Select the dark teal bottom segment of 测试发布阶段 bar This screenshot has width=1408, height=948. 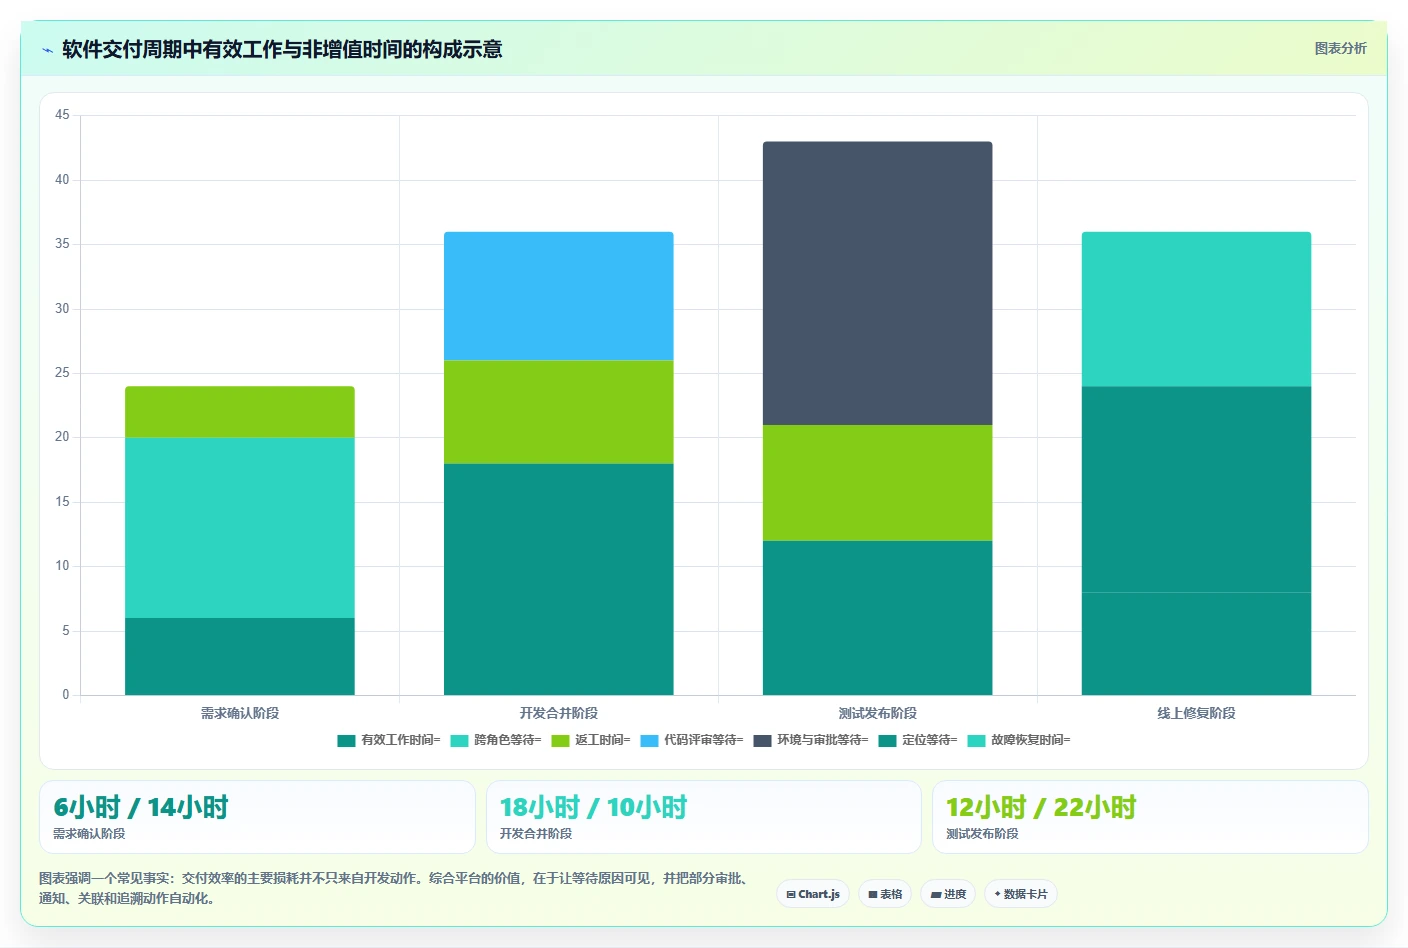[x=878, y=618]
